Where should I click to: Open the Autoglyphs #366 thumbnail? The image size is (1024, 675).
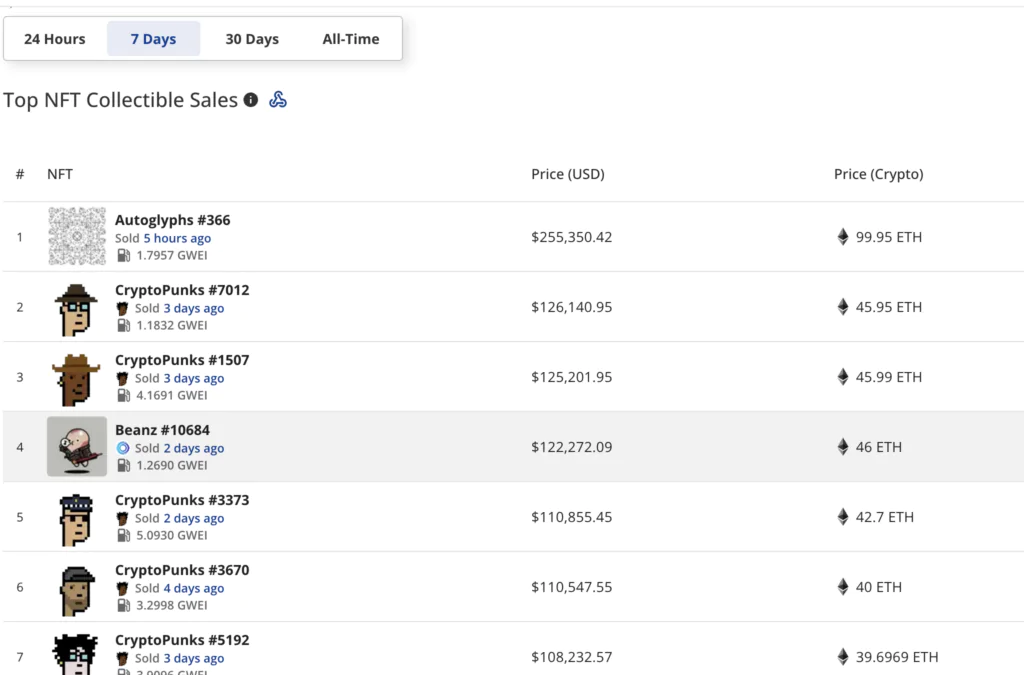click(x=77, y=237)
